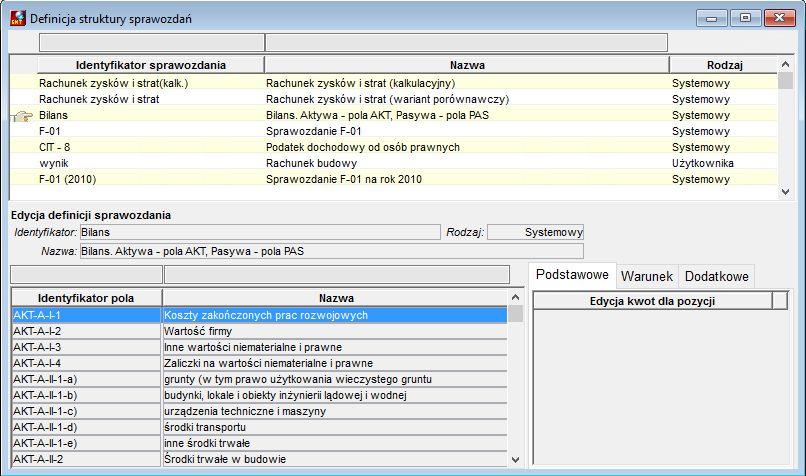The image size is (806, 476).
Task: Select the CIT - 8 report row
Action: click(x=394, y=147)
